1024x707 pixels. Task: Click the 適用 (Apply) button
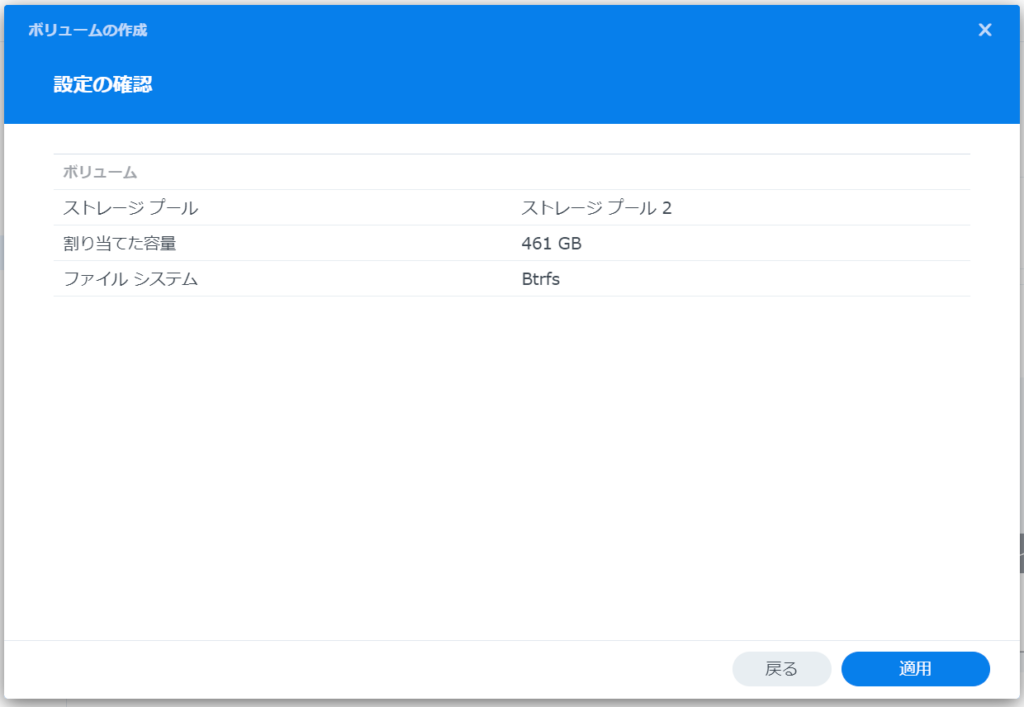tap(915, 668)
